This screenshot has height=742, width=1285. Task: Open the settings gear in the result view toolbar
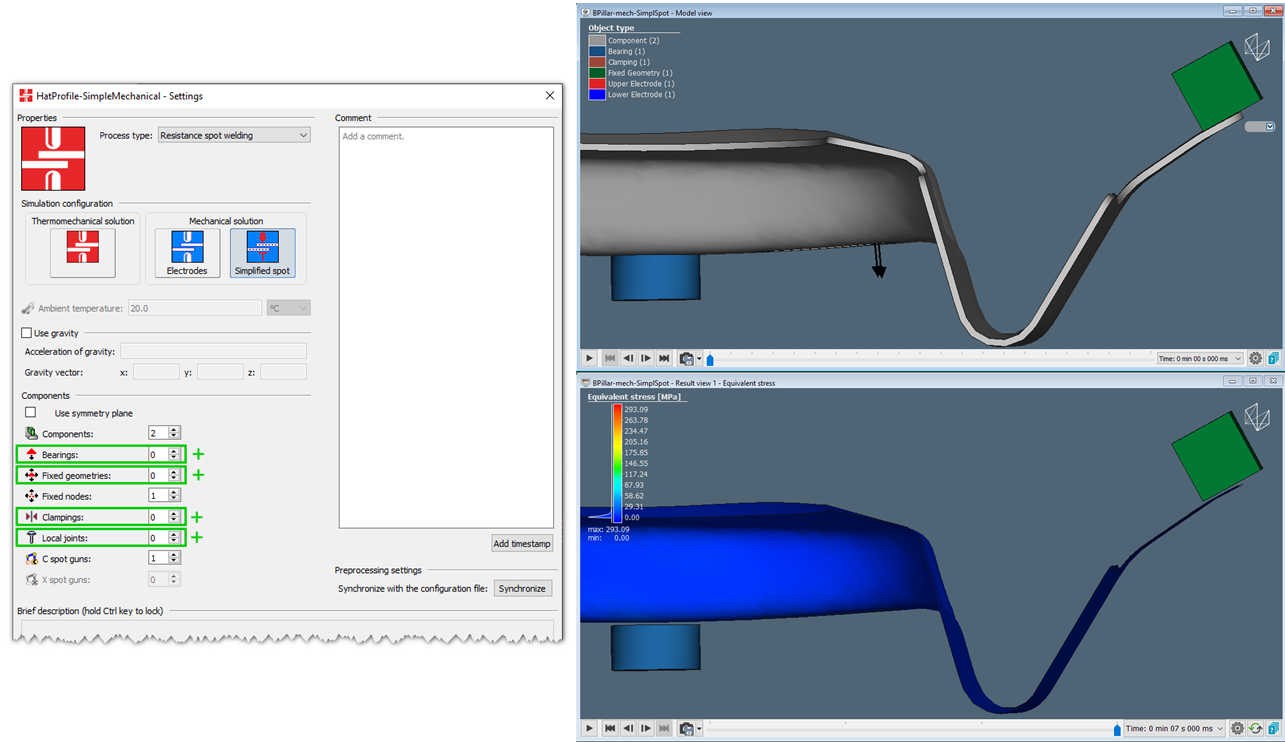click(x=1237, y=728)
